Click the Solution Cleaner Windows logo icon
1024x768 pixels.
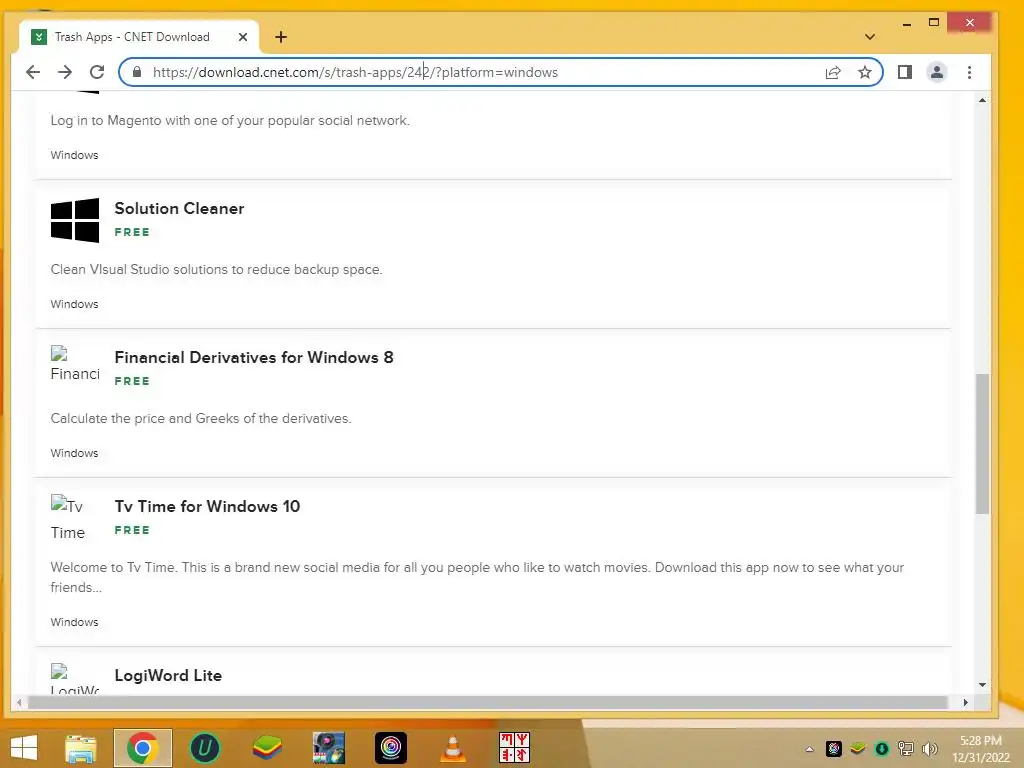pos(75,220)
